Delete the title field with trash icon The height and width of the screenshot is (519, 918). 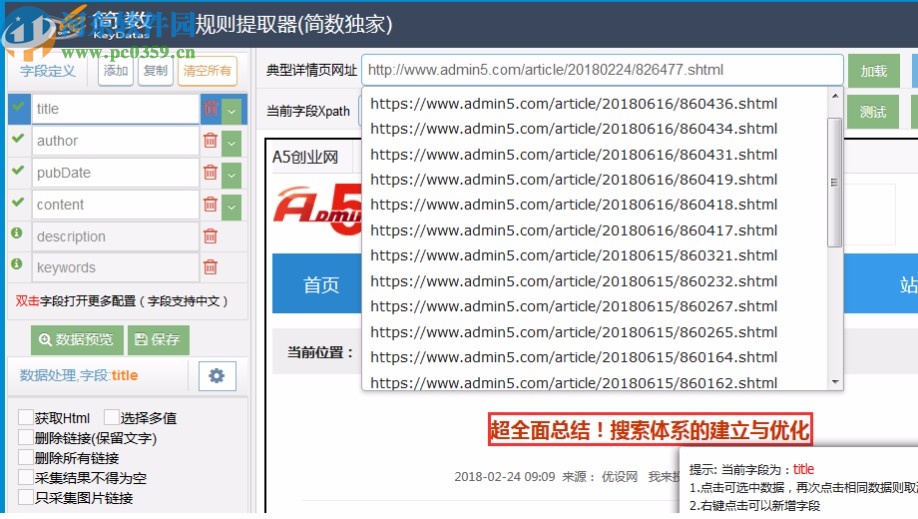(x=211, y=109)
